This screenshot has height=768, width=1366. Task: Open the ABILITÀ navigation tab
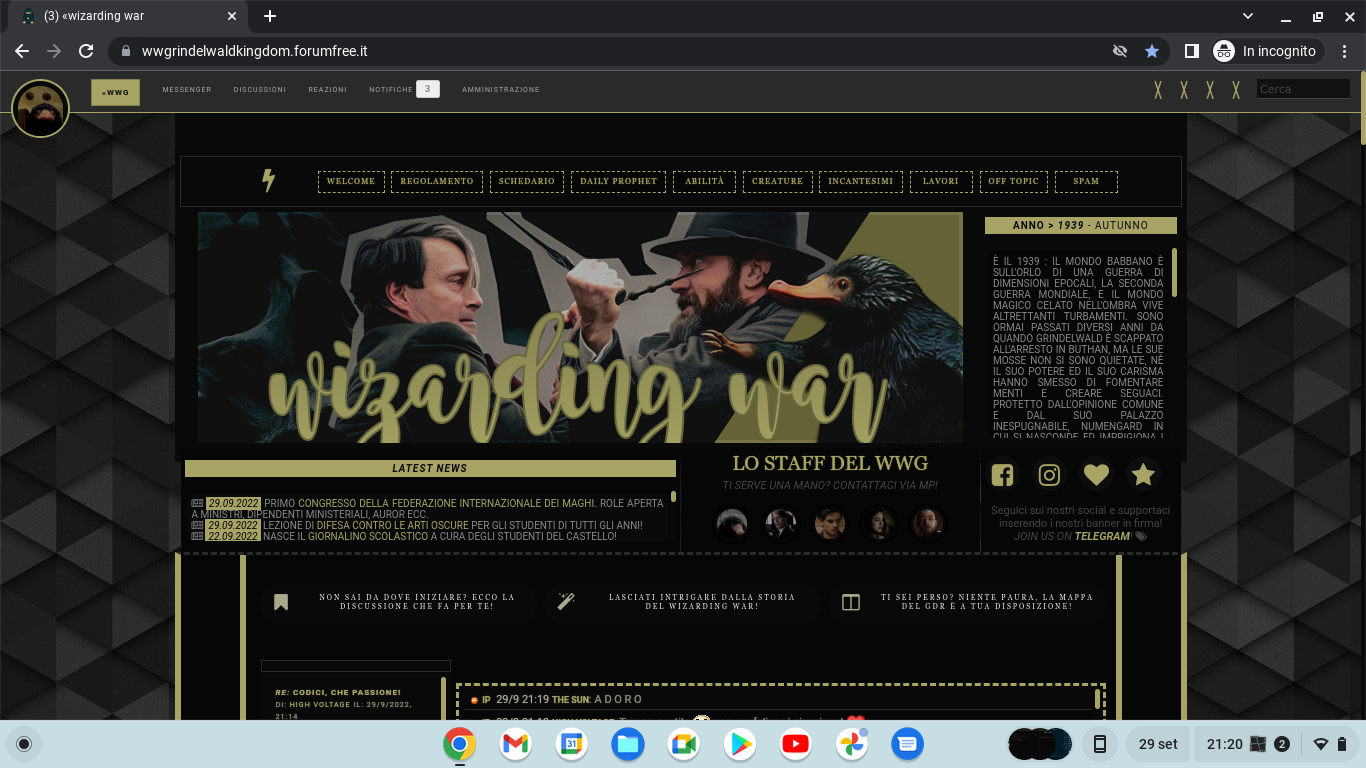[705, 181]
